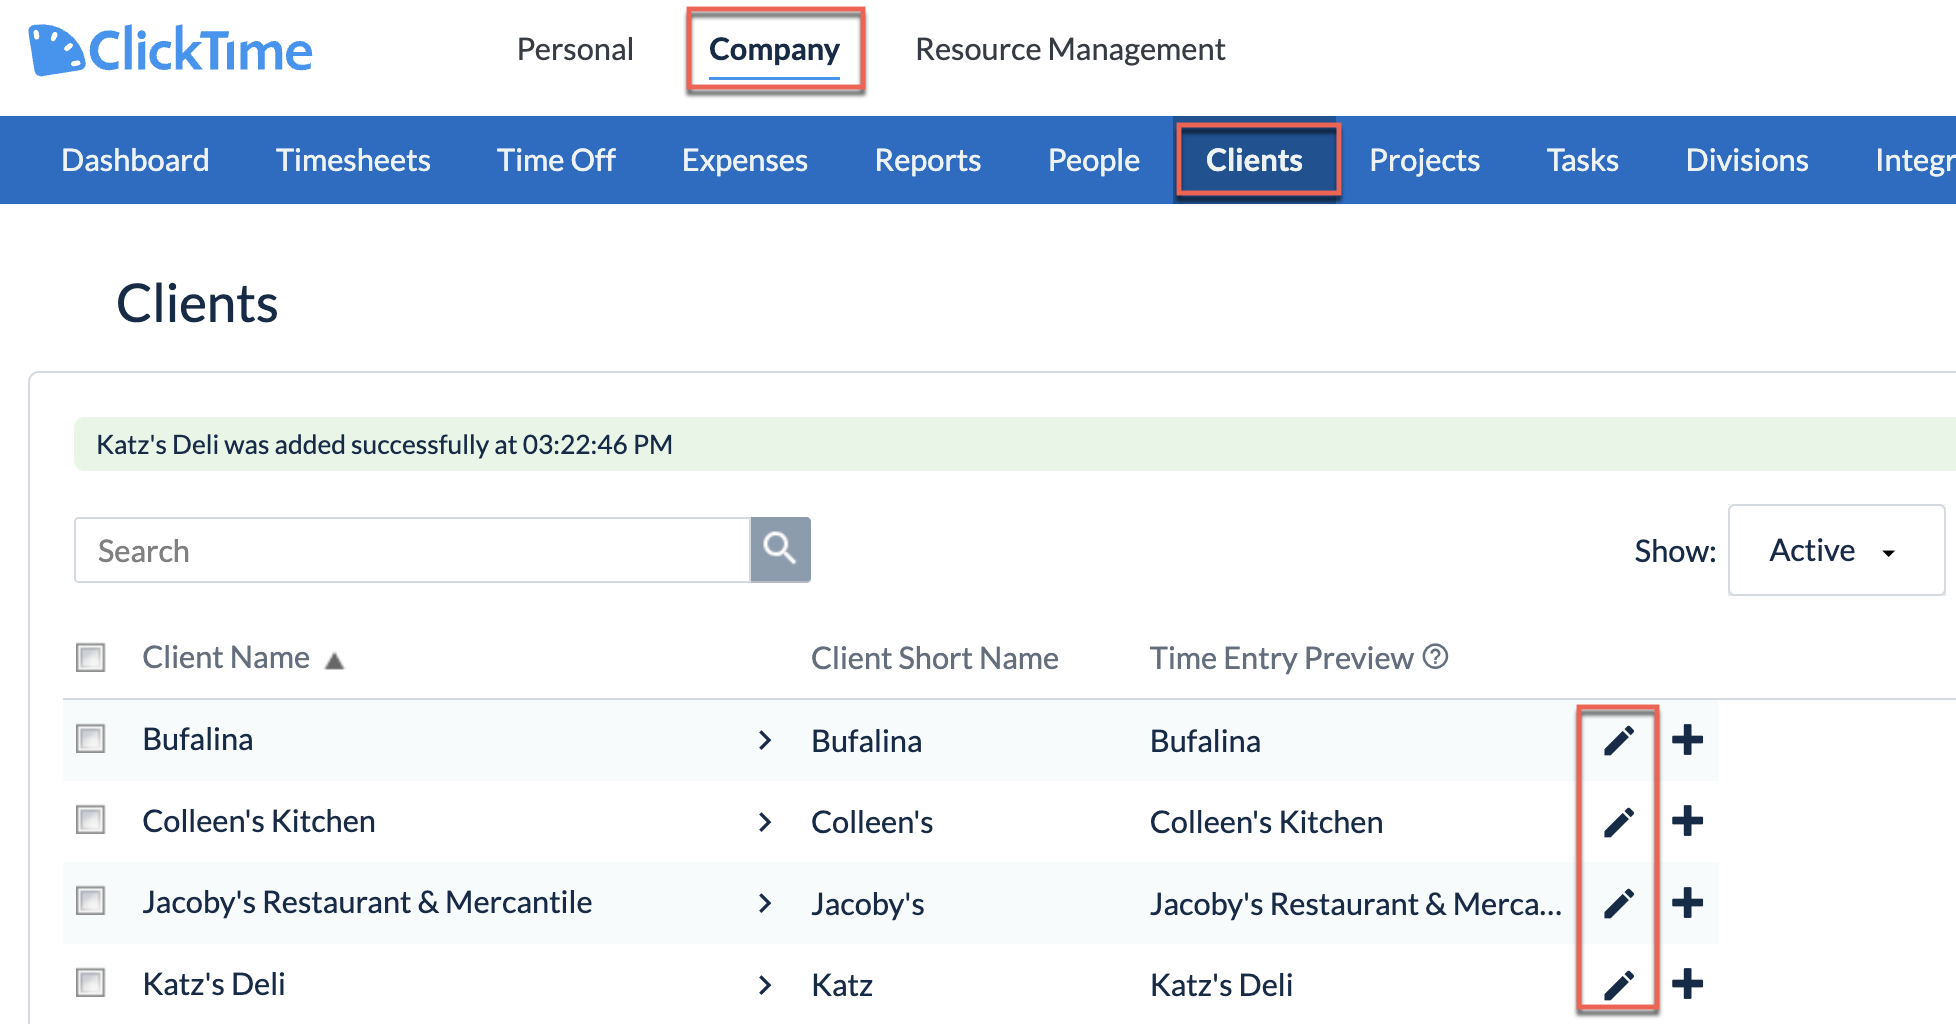Click the ClickTime logo

(x=170, y=50)
